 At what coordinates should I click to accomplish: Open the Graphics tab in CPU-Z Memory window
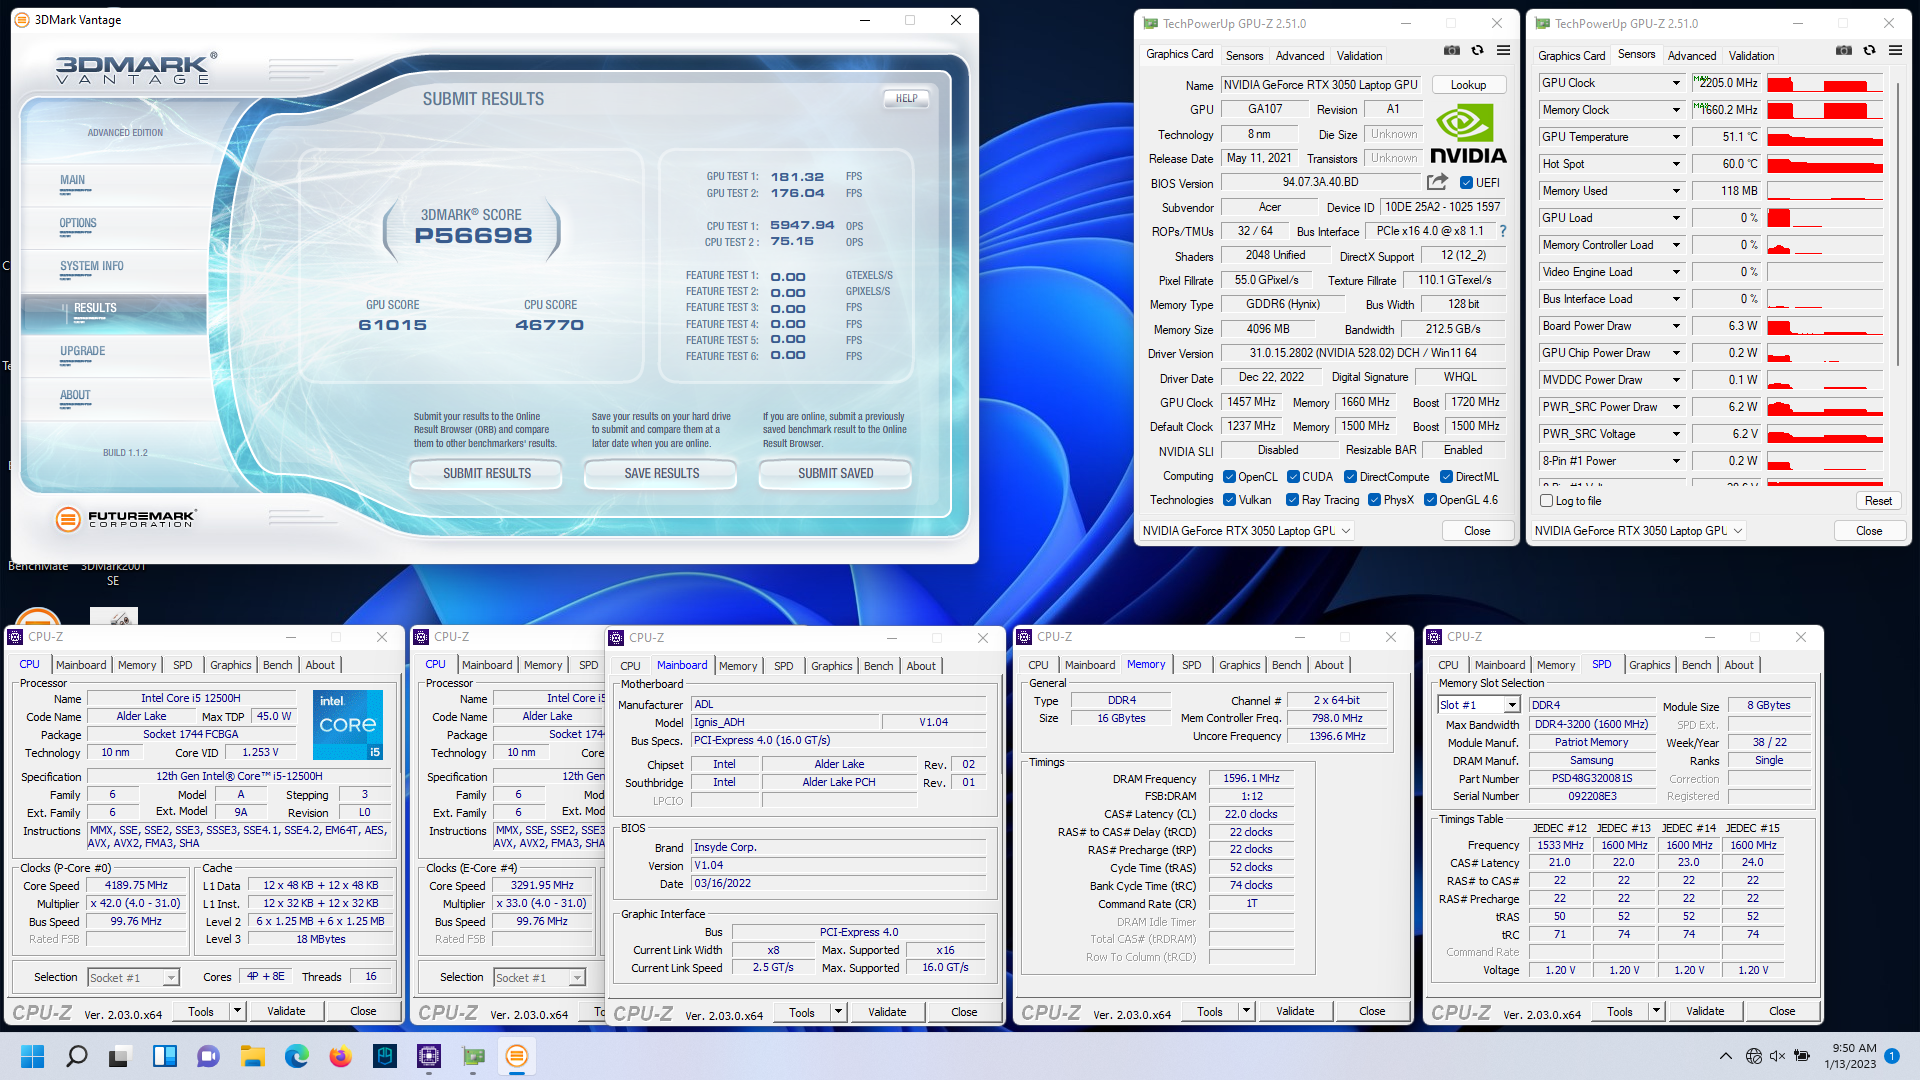(1240, 665)
